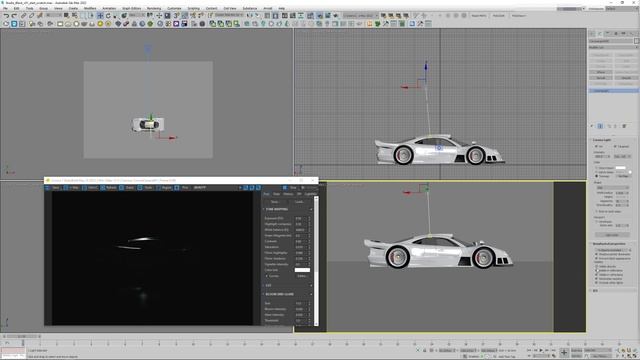Click Refresh button in Corona VFB toolbar
The height and width of the screenshot is (360, 640).
(x=109, y=187)
